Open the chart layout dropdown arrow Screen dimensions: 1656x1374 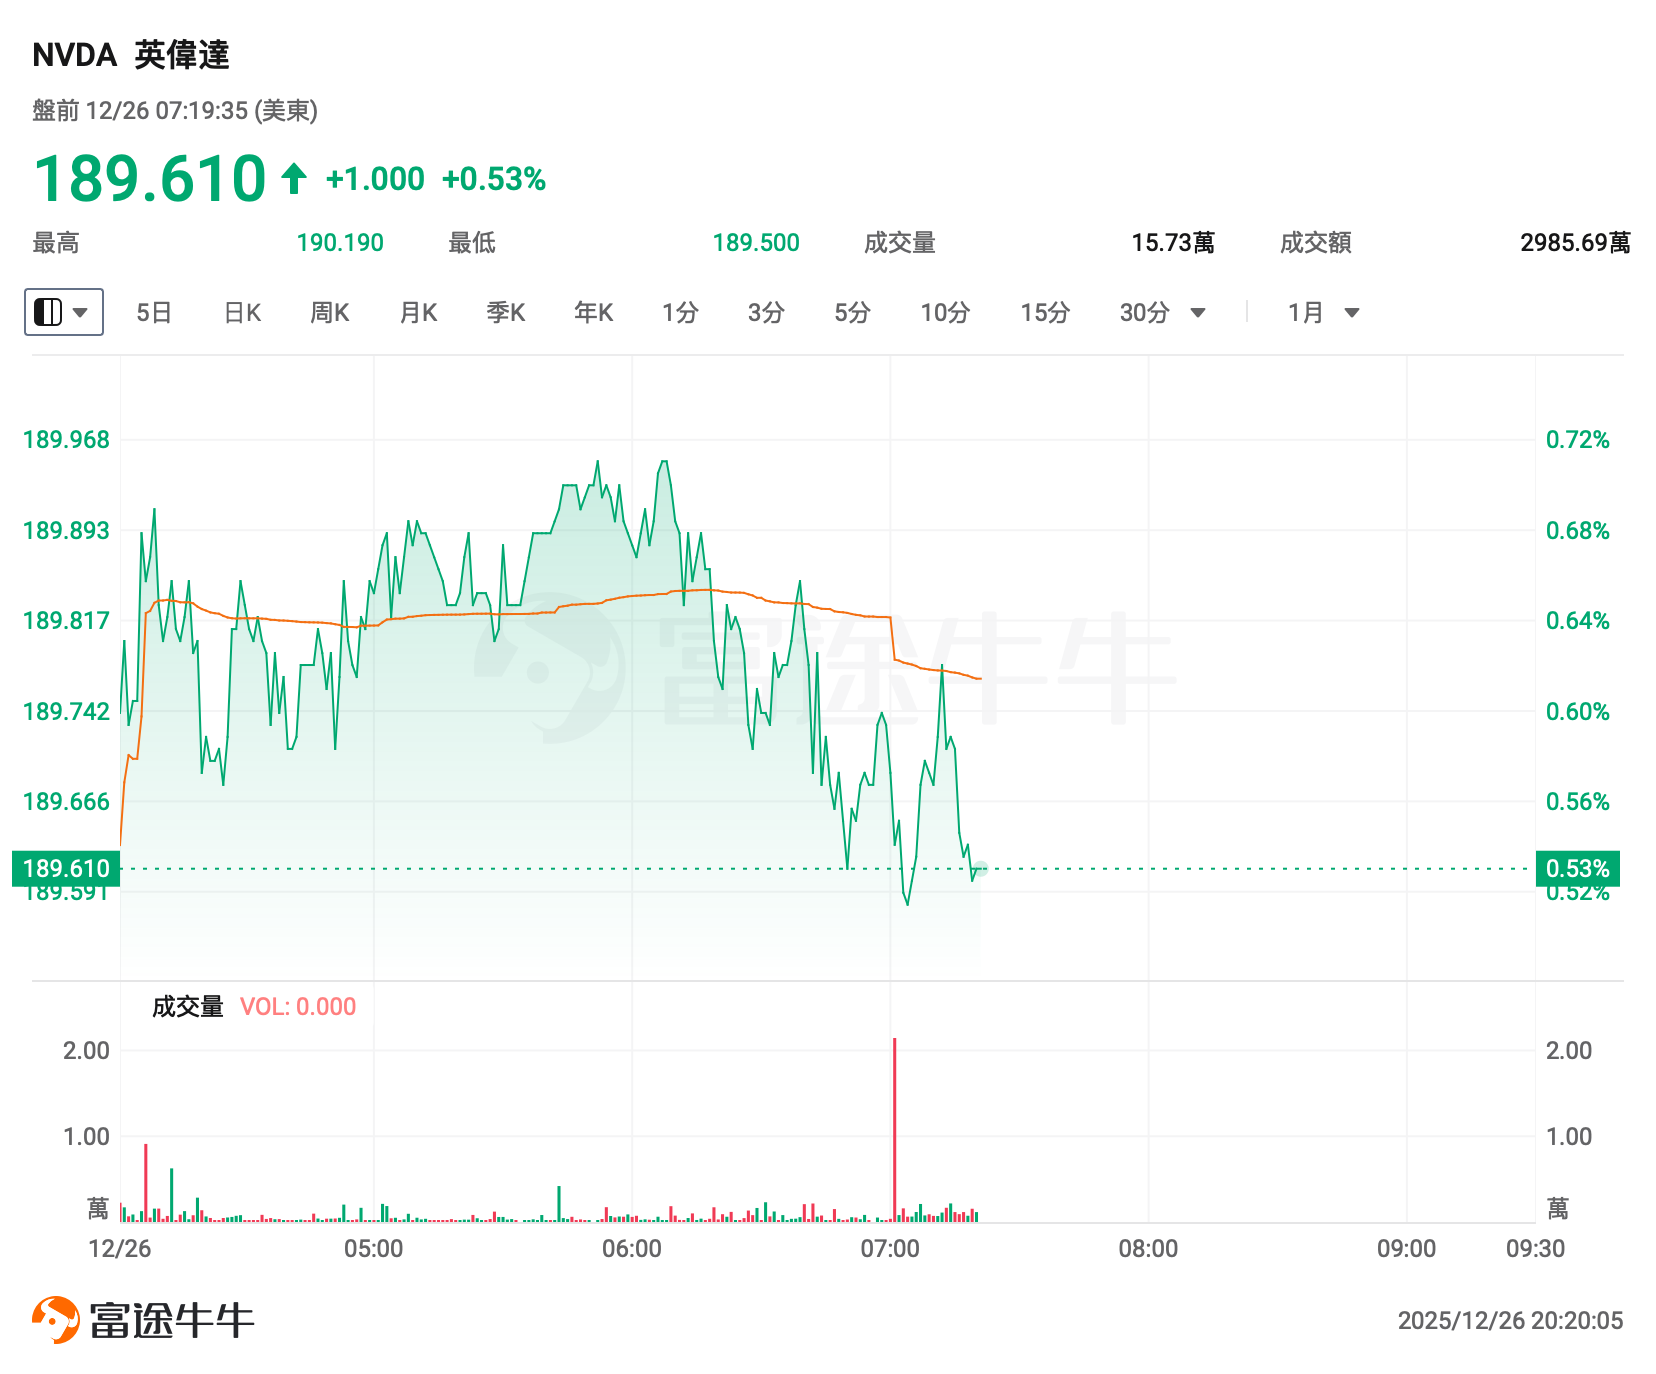pos(81,312)
